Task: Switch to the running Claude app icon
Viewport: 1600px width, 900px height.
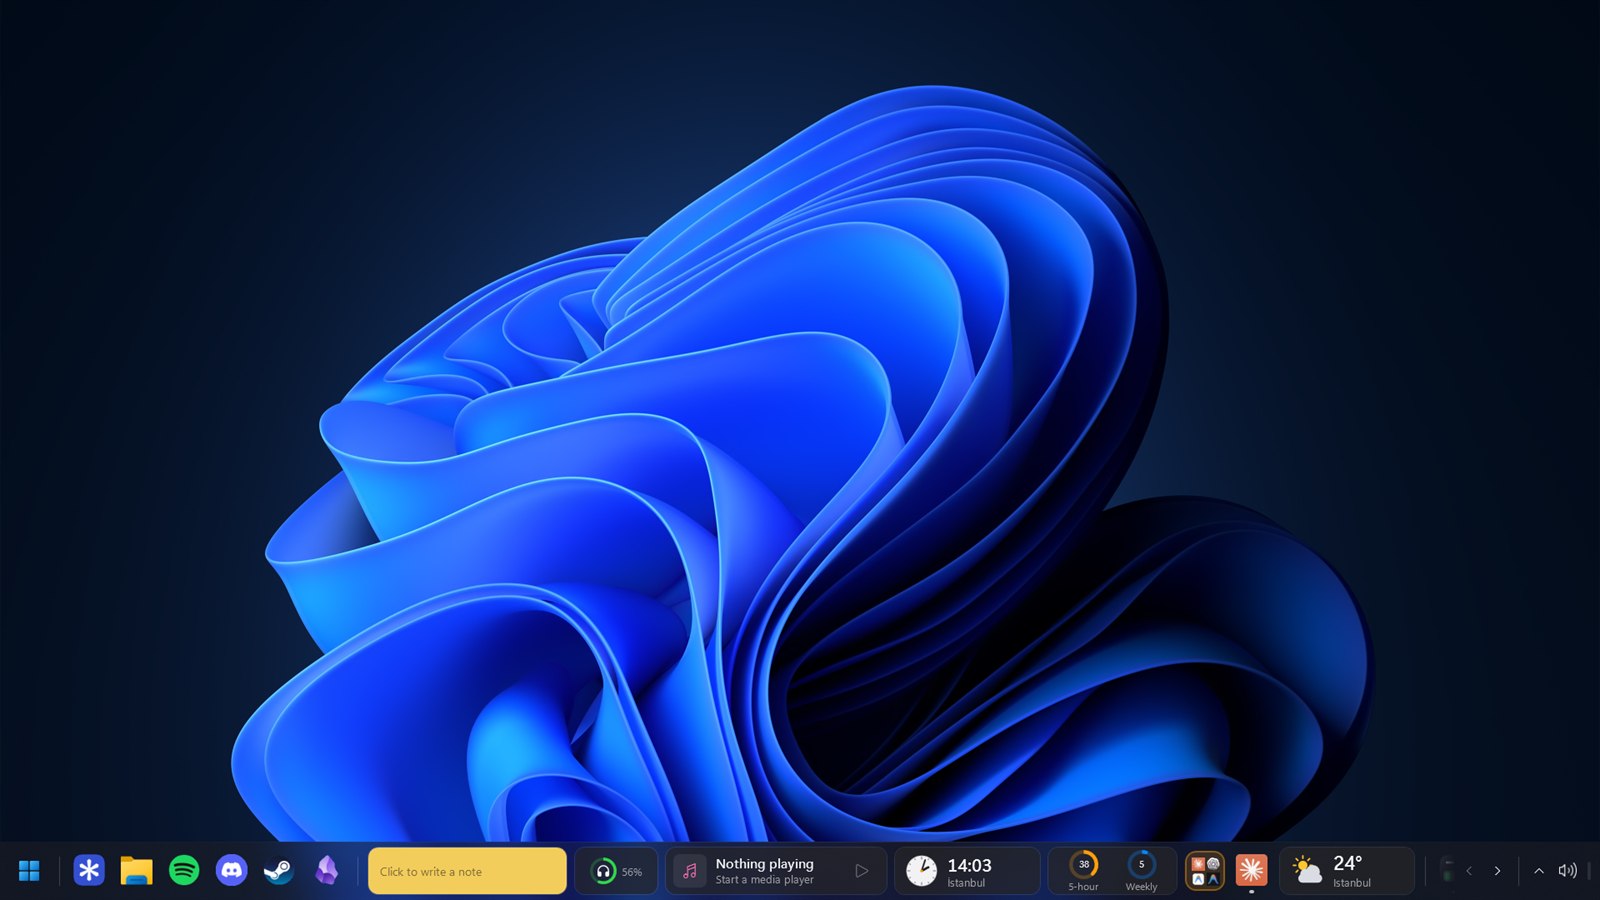Action: click(1251, 871)
